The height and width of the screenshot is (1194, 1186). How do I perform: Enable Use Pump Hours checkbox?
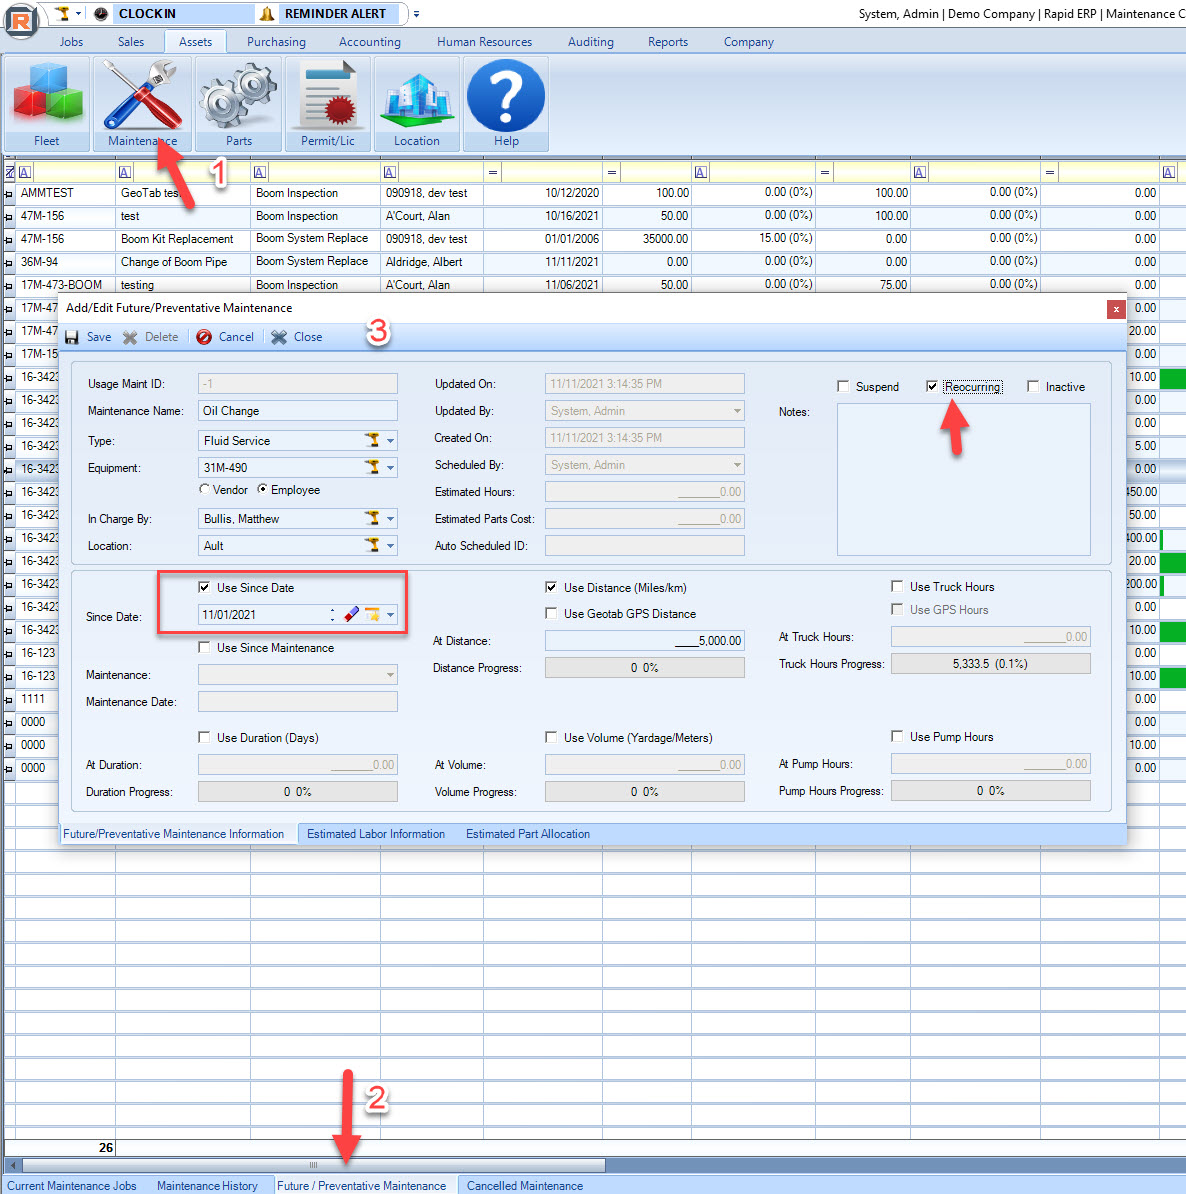click(x=897, y=736)
